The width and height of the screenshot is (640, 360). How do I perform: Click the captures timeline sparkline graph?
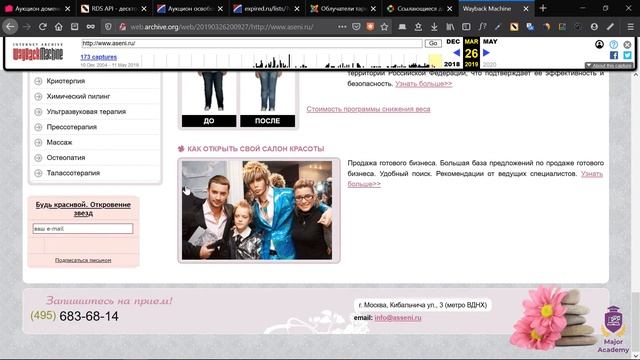(x=292, y=60)
